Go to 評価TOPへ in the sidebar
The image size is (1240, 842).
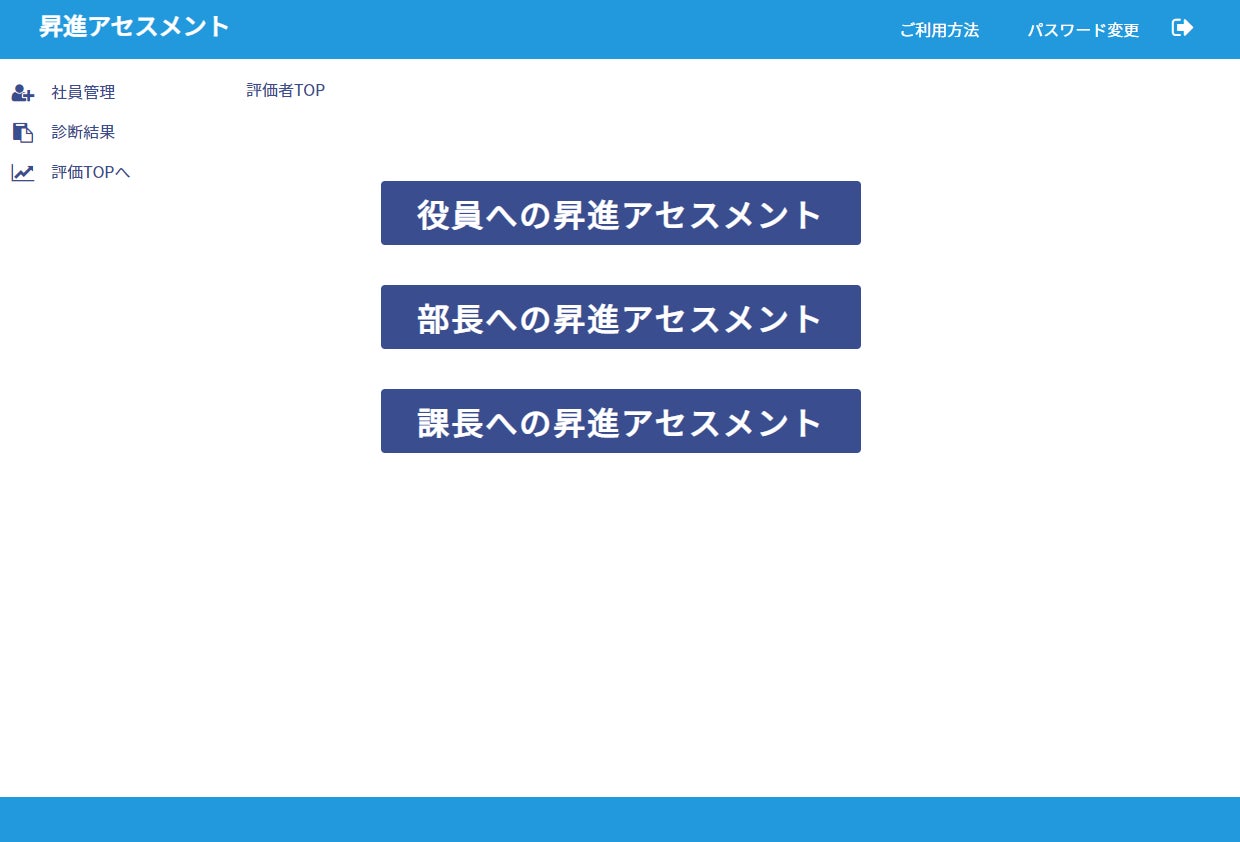[91, 172]
